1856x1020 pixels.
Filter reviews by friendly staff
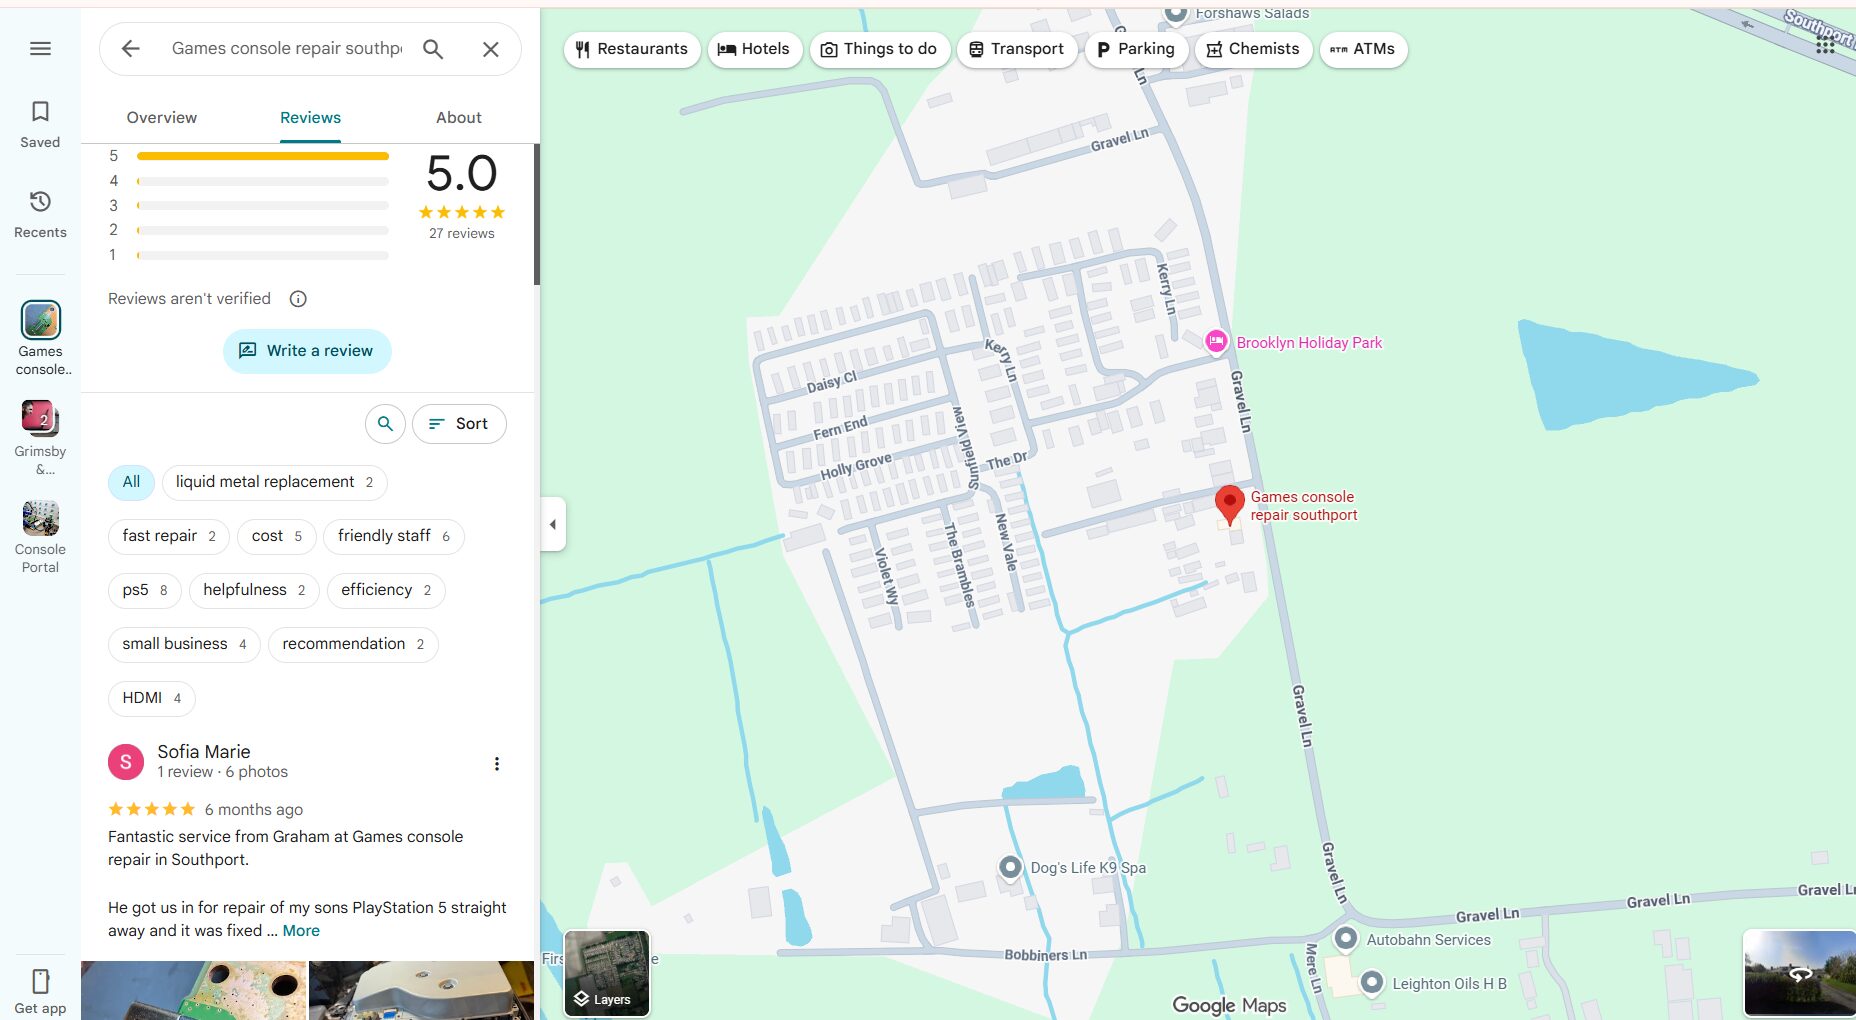394,536
